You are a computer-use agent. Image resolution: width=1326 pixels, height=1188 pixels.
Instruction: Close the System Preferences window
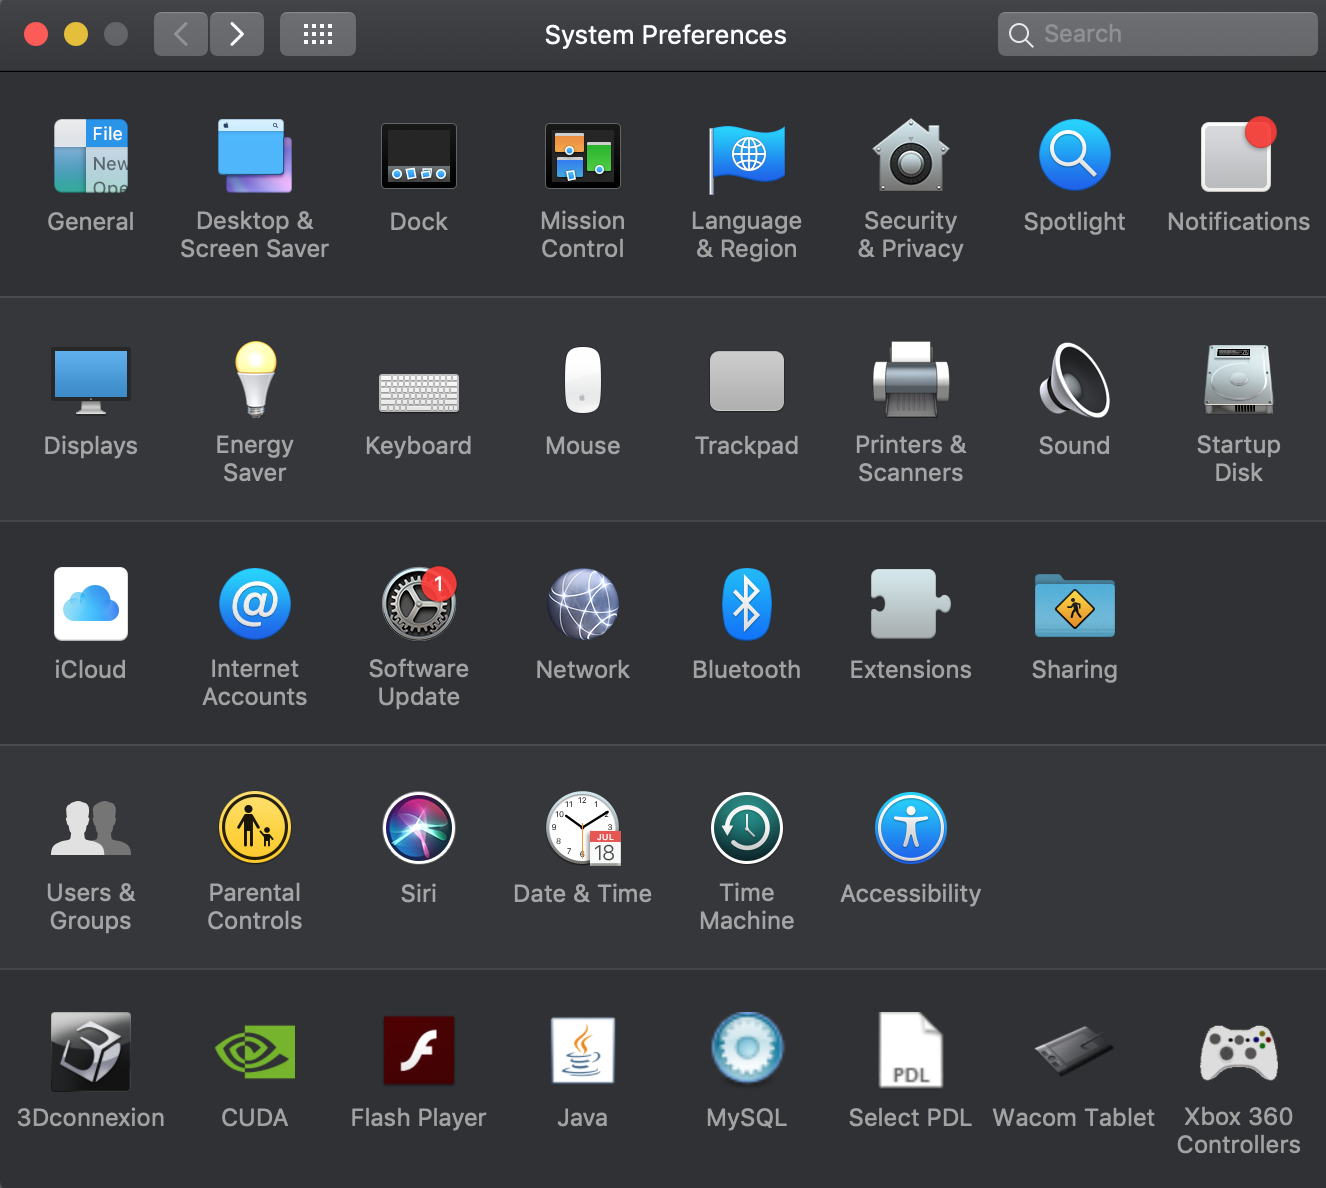point(36,34)
